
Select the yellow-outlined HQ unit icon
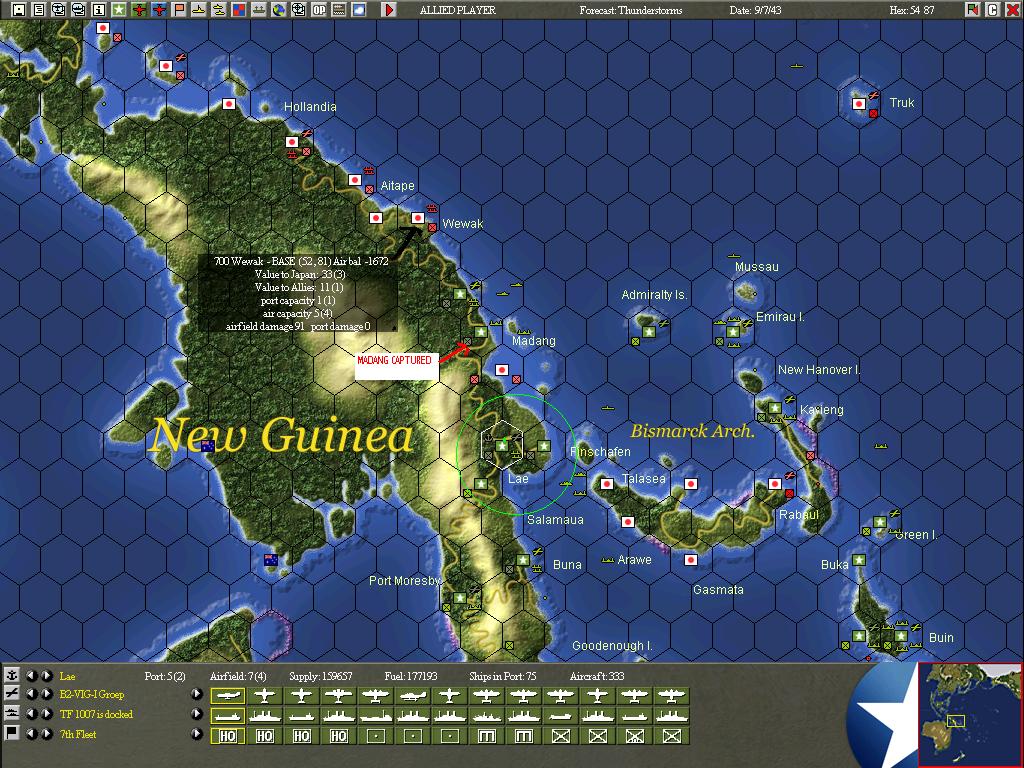pos(228,736)
